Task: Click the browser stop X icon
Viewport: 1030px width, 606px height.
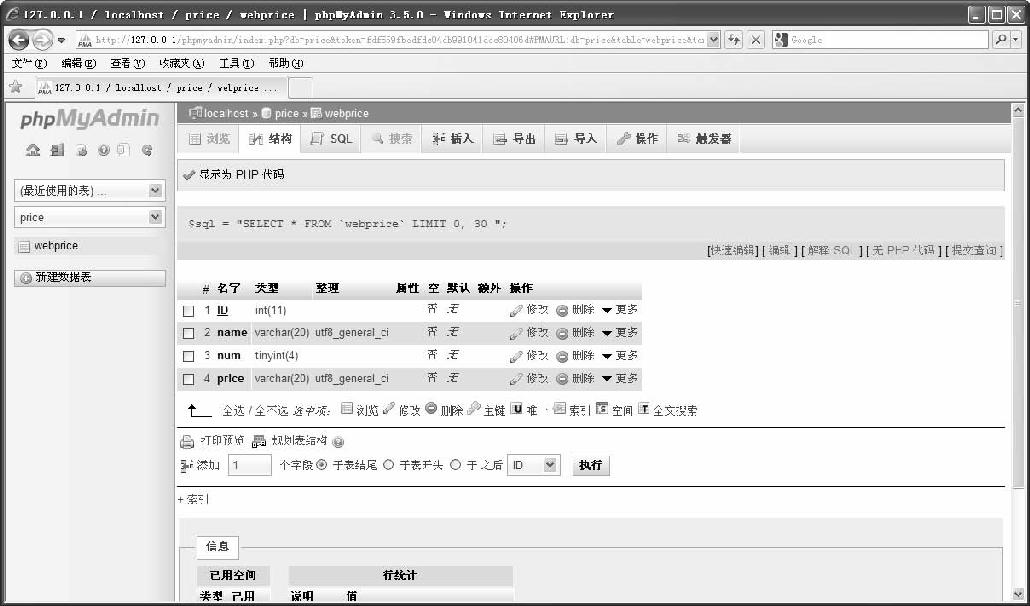Action: pos(756,40)
